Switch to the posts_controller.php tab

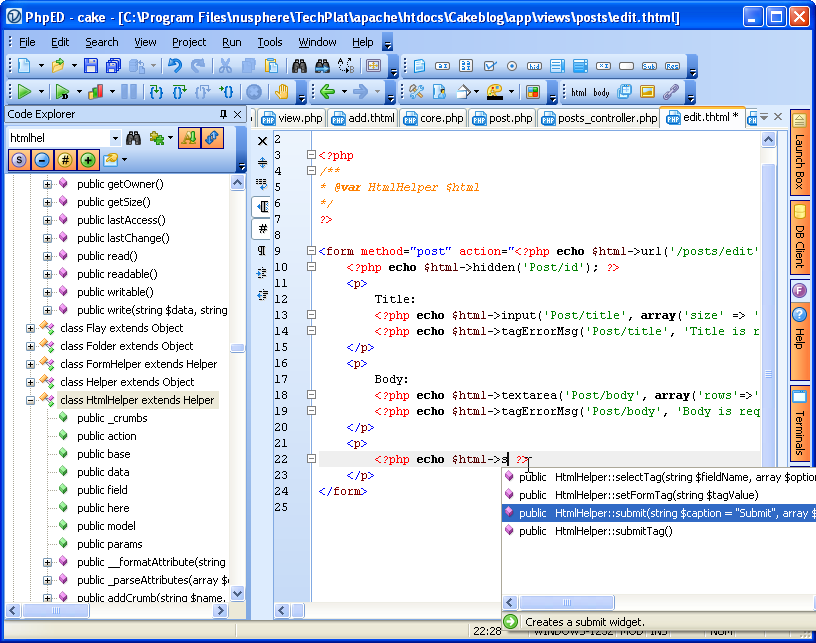598,118
